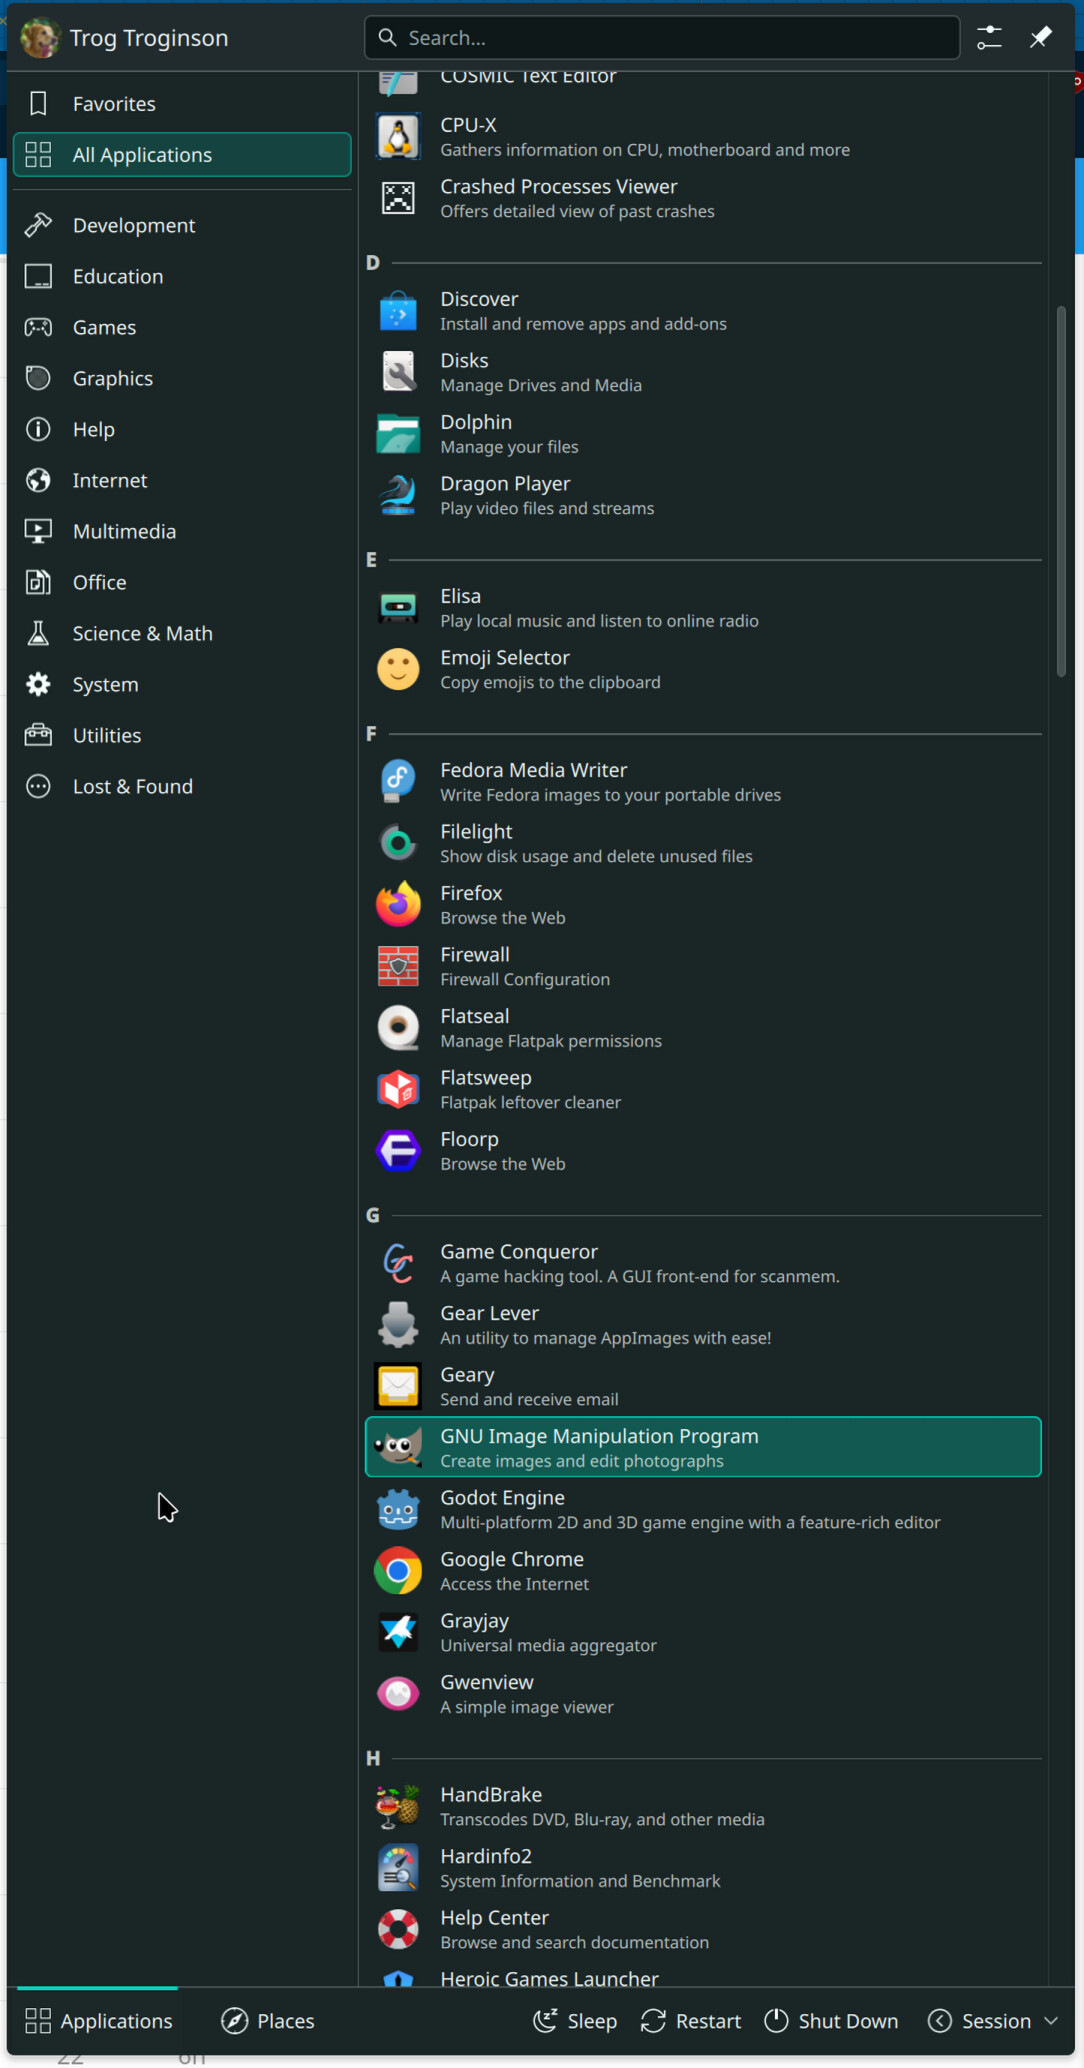Open the Firefox browser icon
The height and width of the screenshot is (2068, 1084).
point(398,904)
